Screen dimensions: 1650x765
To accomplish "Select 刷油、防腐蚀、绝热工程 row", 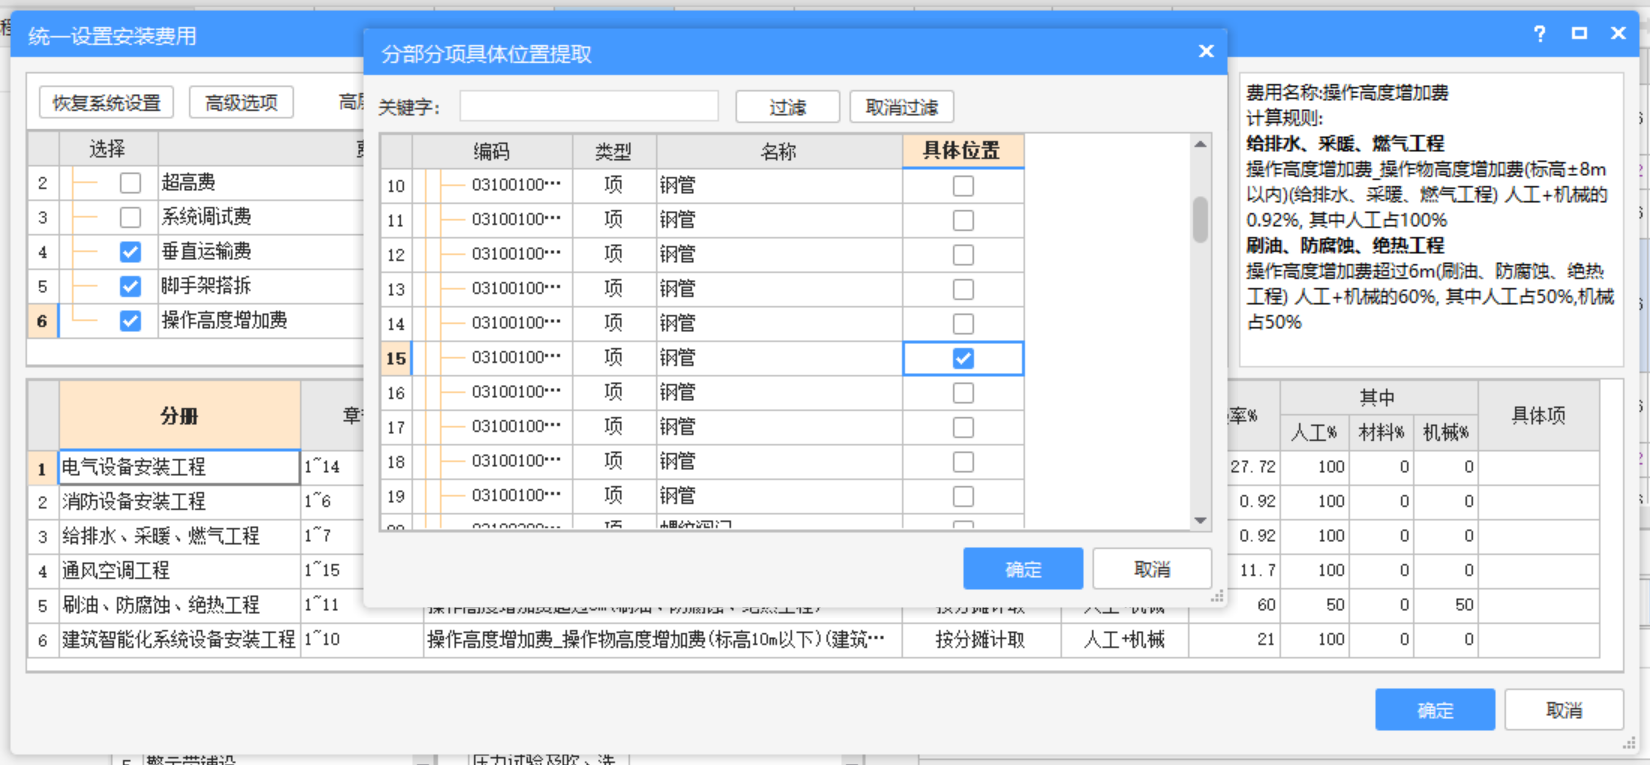I will tap(179, 605).
